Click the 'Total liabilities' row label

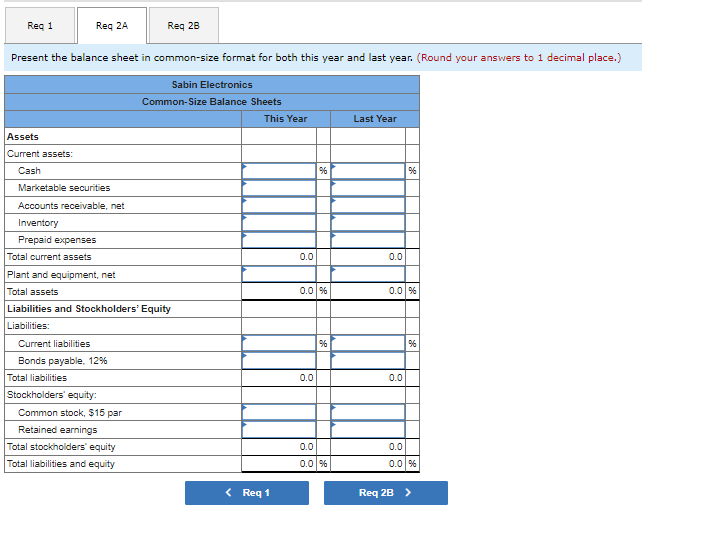click(37, 378)
